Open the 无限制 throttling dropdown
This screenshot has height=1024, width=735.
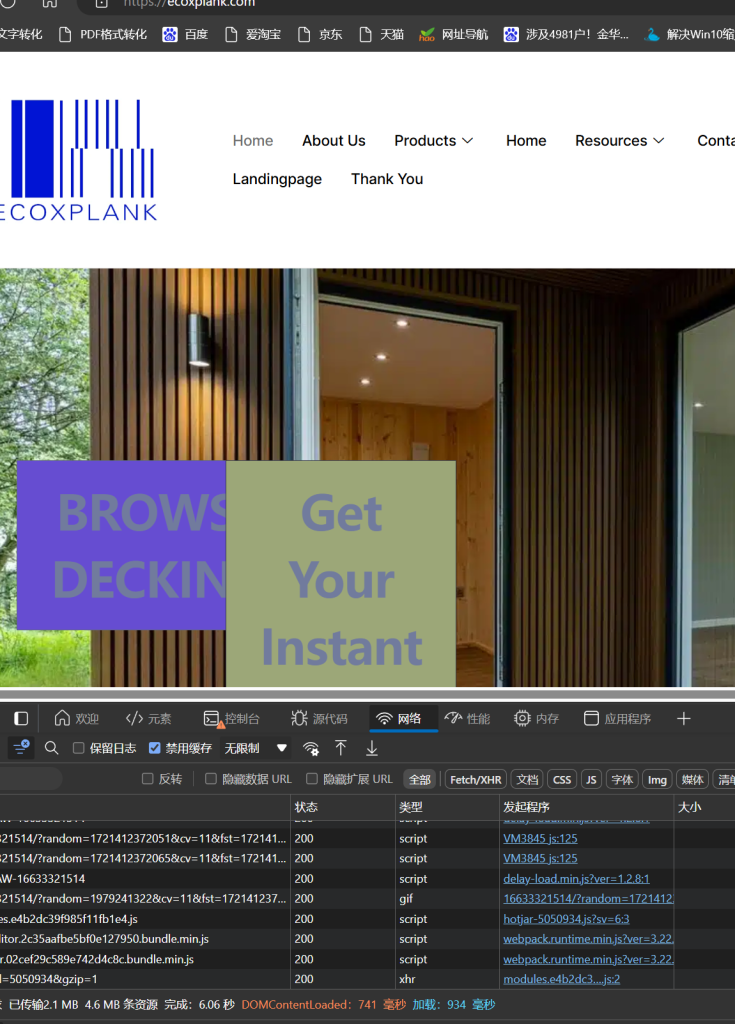tap(256, 748)
